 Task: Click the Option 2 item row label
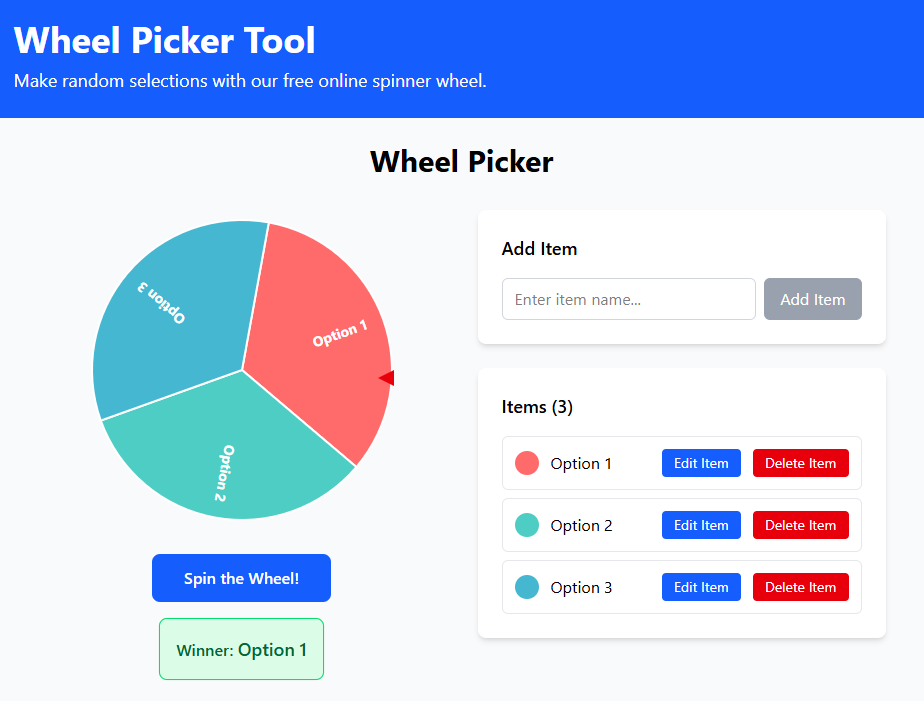click(x=582, y=525)
